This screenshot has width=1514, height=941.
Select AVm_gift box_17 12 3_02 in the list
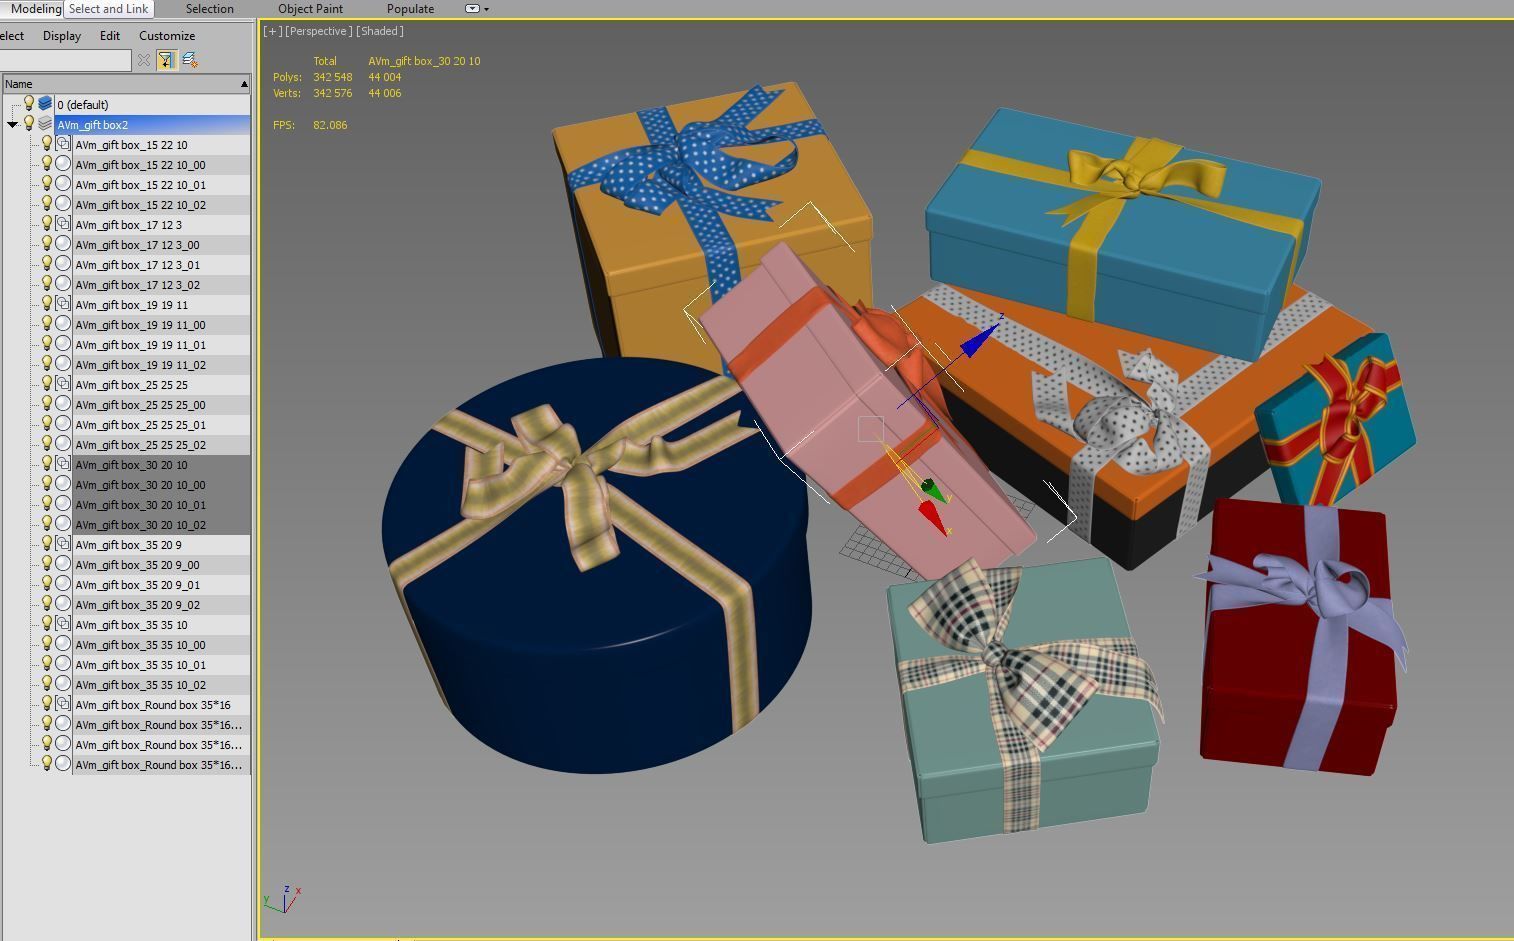click(x=161, y=284)
